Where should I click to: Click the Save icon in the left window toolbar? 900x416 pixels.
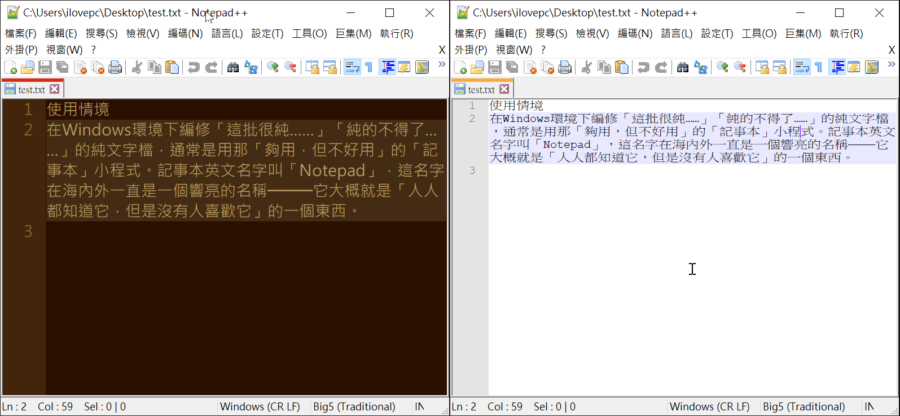(x=45, y=68)
